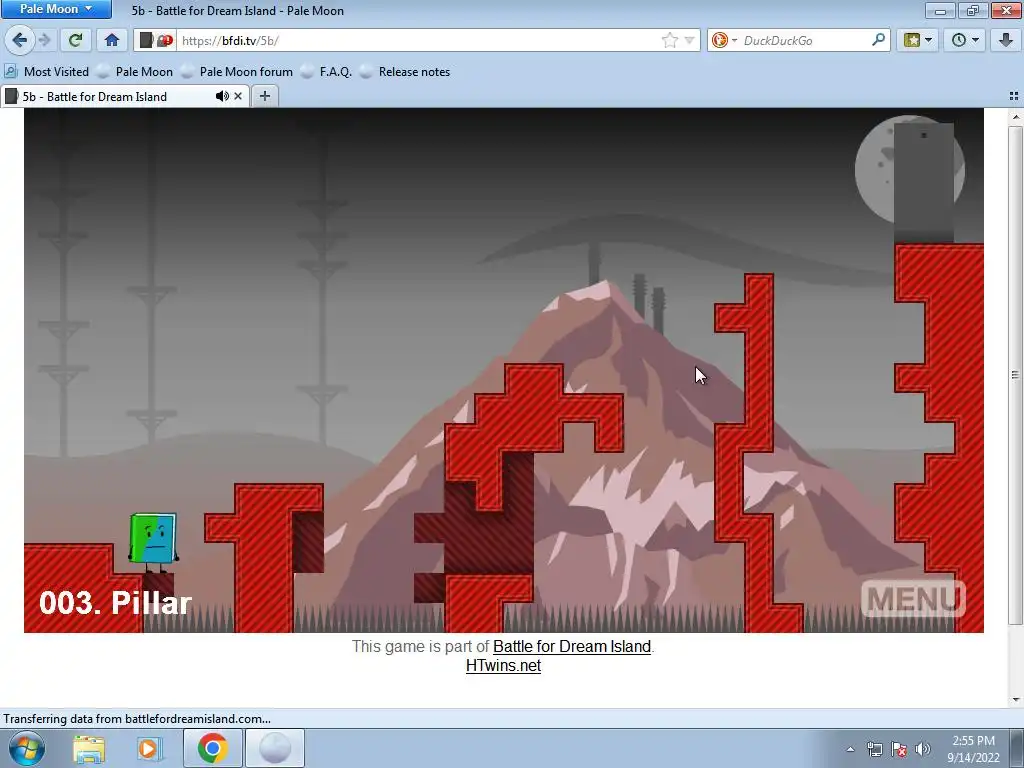
Task: Click the Bookmarks button dropdown arrow
Action: click(928, 40)
